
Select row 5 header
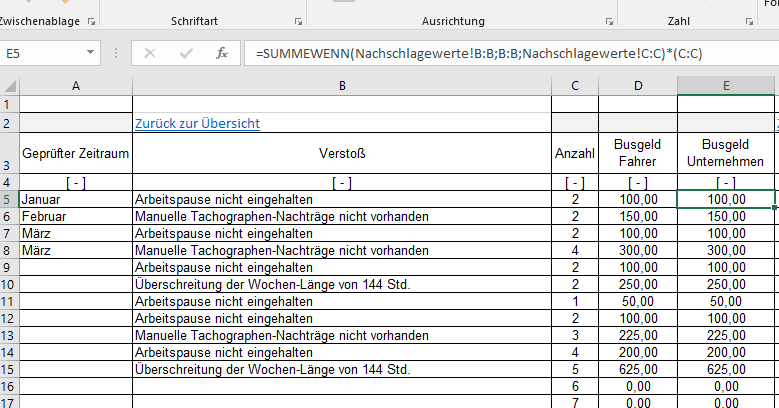pos(9,199)
